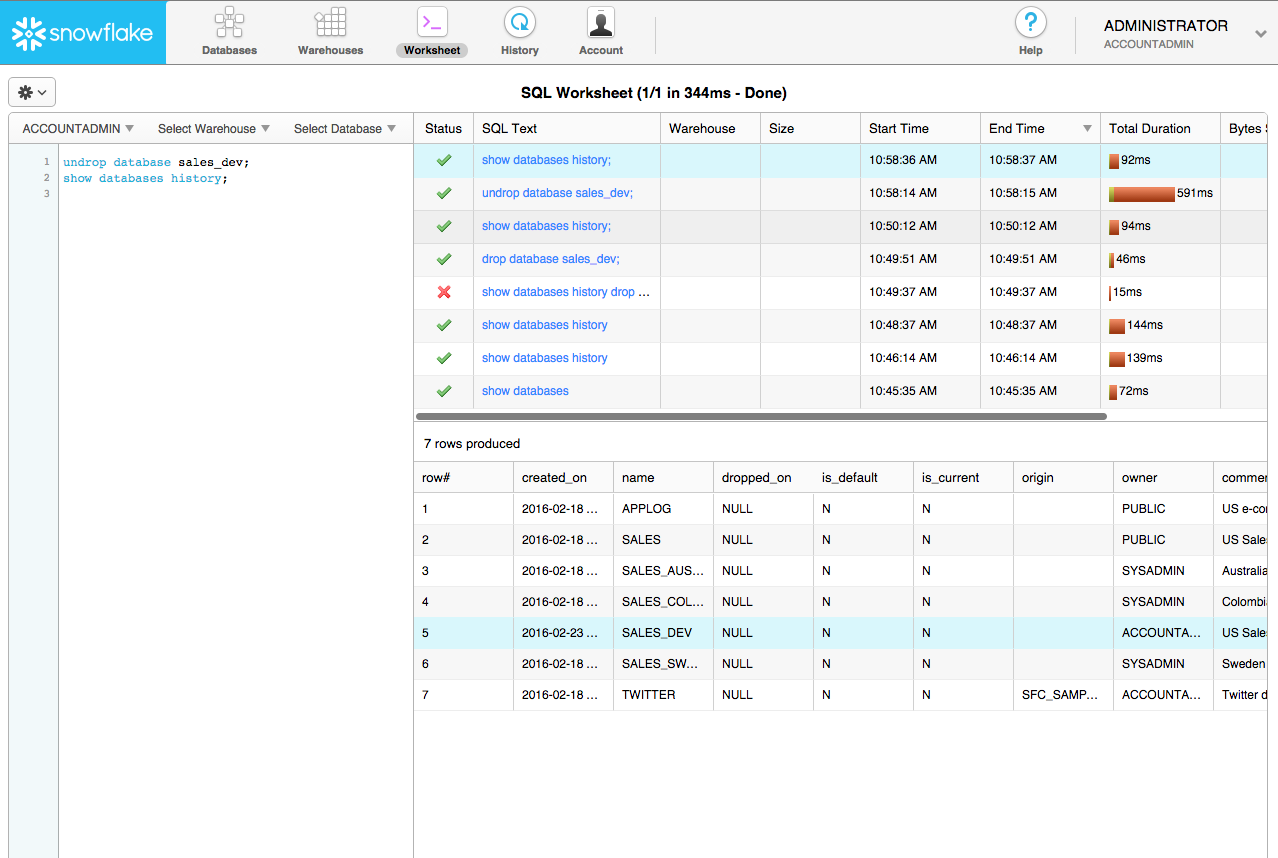The image size is (1278, 858).
Task: Select the Worksheet icon in top navigation
Action: (432, 22)
